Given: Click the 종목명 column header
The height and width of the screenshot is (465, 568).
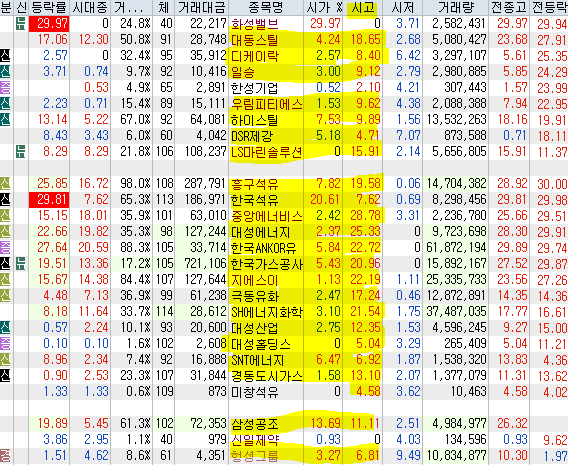Looking at the screenshot, I should (x=266, y=7).
